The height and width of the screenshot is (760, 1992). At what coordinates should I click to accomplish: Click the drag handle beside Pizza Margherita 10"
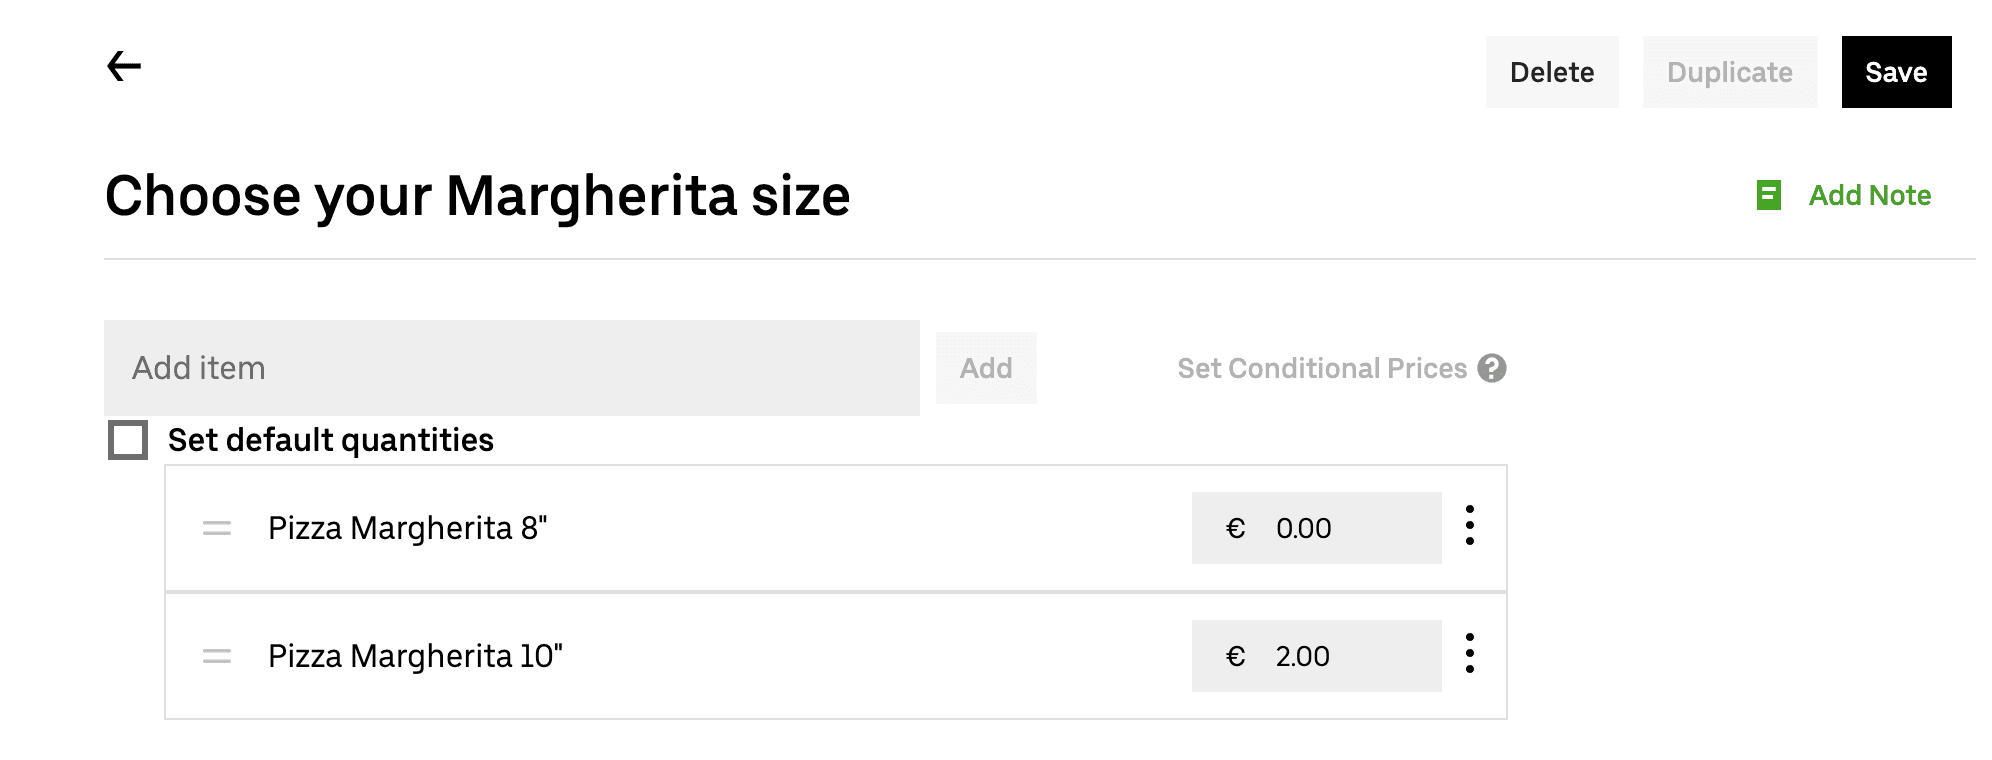point(216,655)
